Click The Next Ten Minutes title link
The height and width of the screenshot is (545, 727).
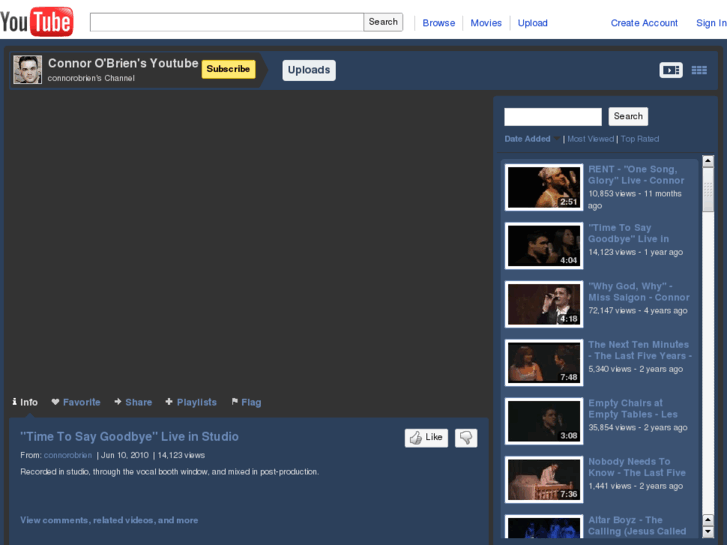pos(640,350)
